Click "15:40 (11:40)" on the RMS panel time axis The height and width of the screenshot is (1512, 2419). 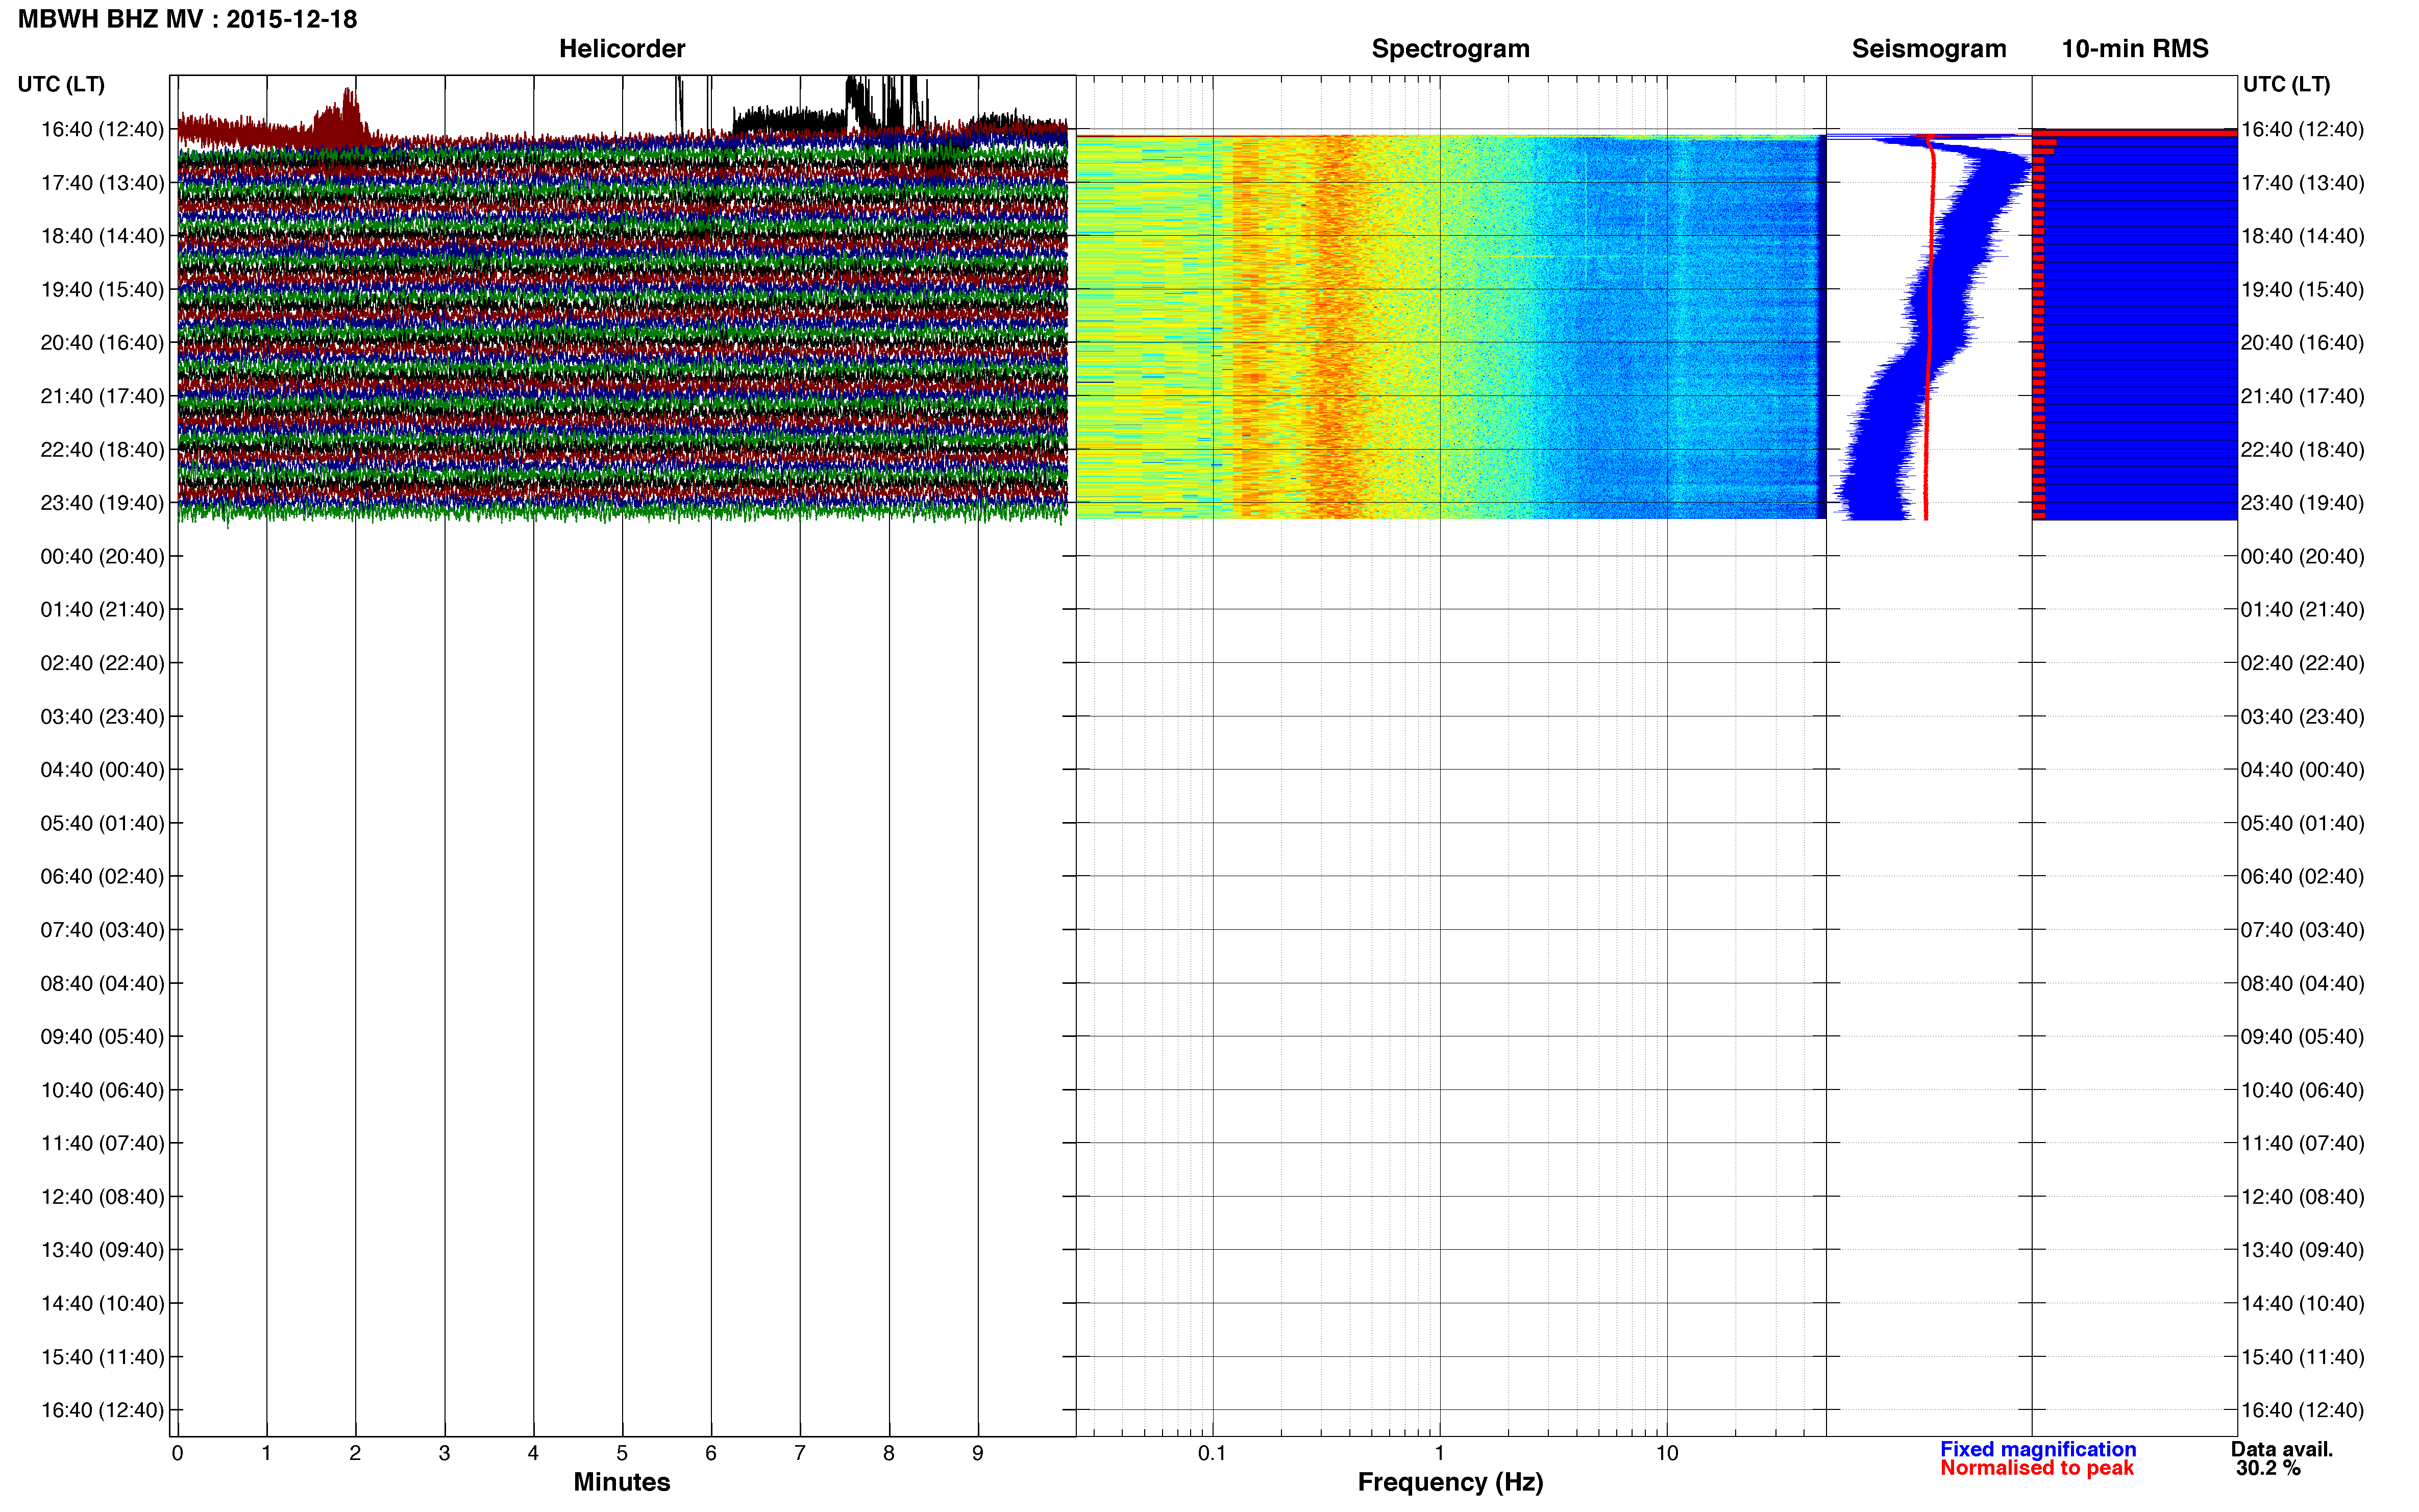[x=2302, y=1357]
